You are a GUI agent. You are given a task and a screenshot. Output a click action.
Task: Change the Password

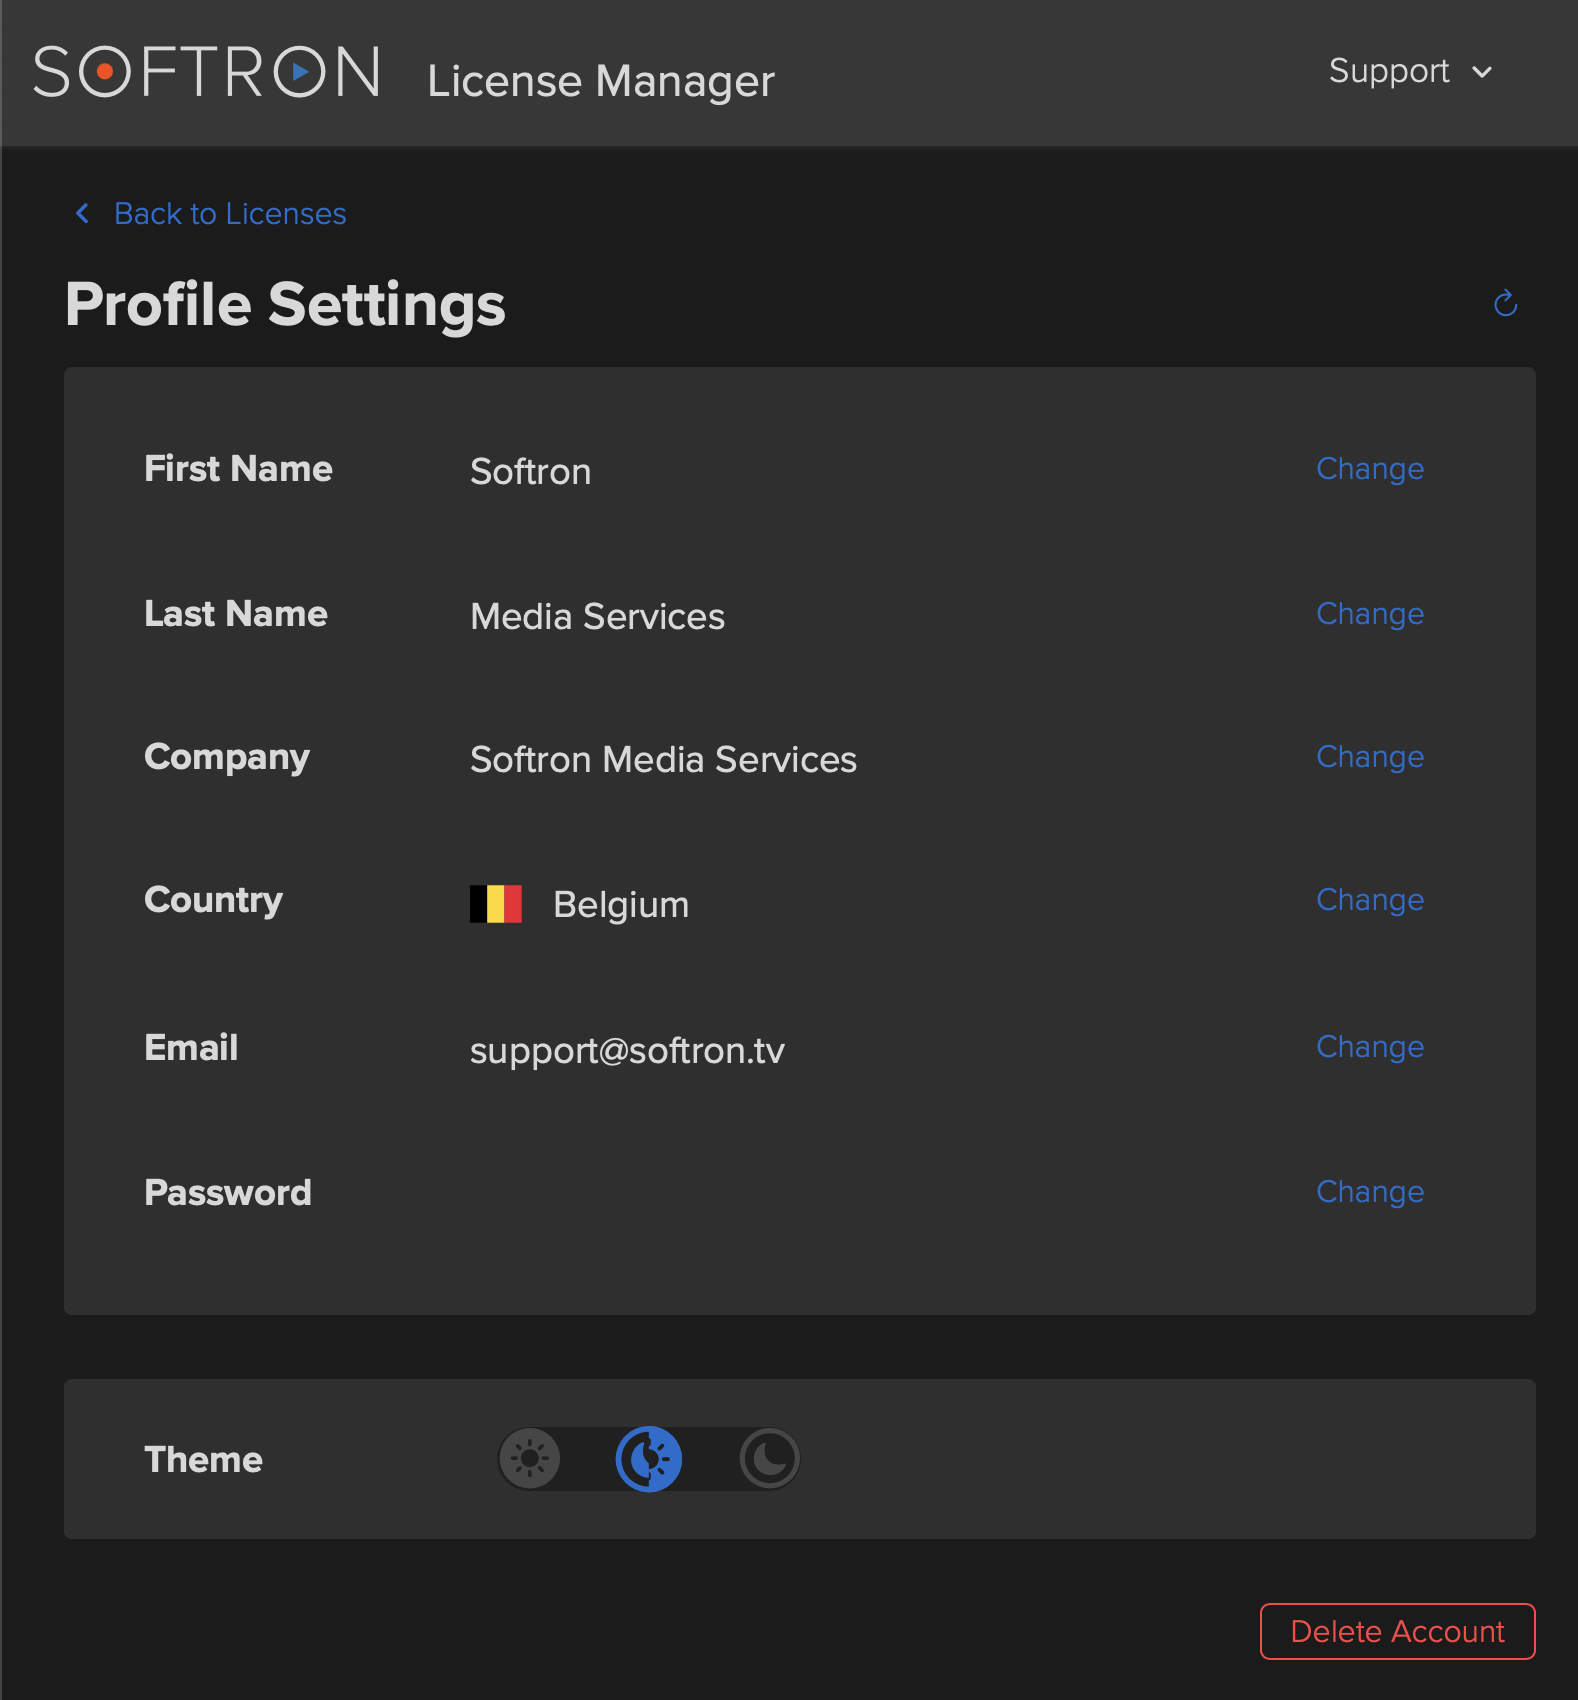(1369, 1192)
